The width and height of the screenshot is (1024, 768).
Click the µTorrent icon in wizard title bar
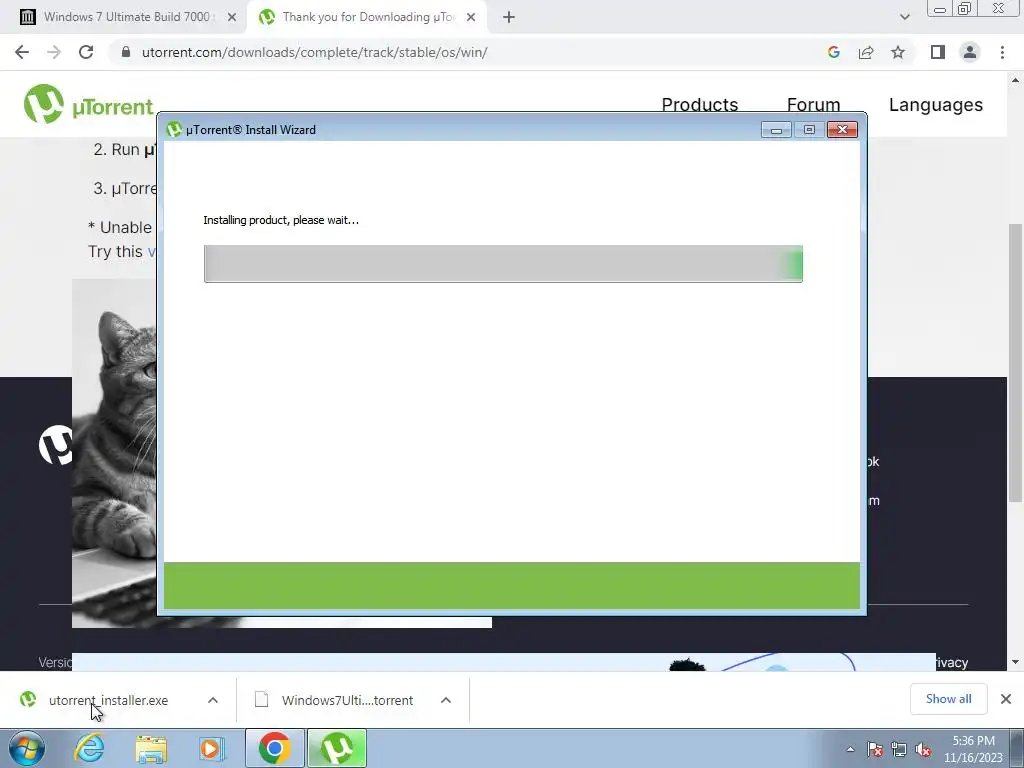pos(174,129)
